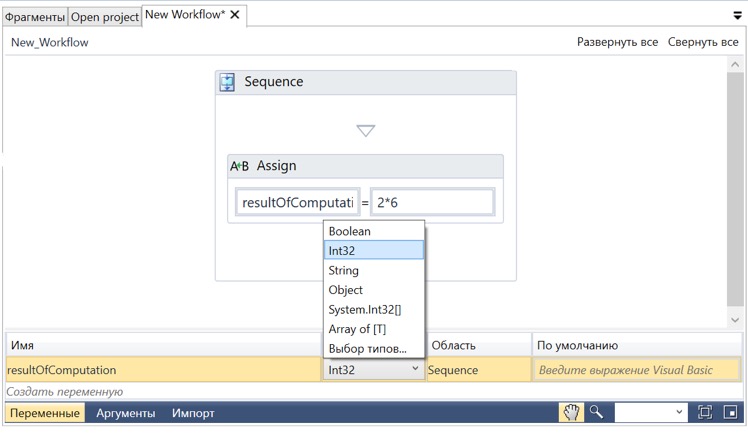Open the Аргументы panel tab
The width and height of the screenshot is (748, 435).
[x=125, y=413]
